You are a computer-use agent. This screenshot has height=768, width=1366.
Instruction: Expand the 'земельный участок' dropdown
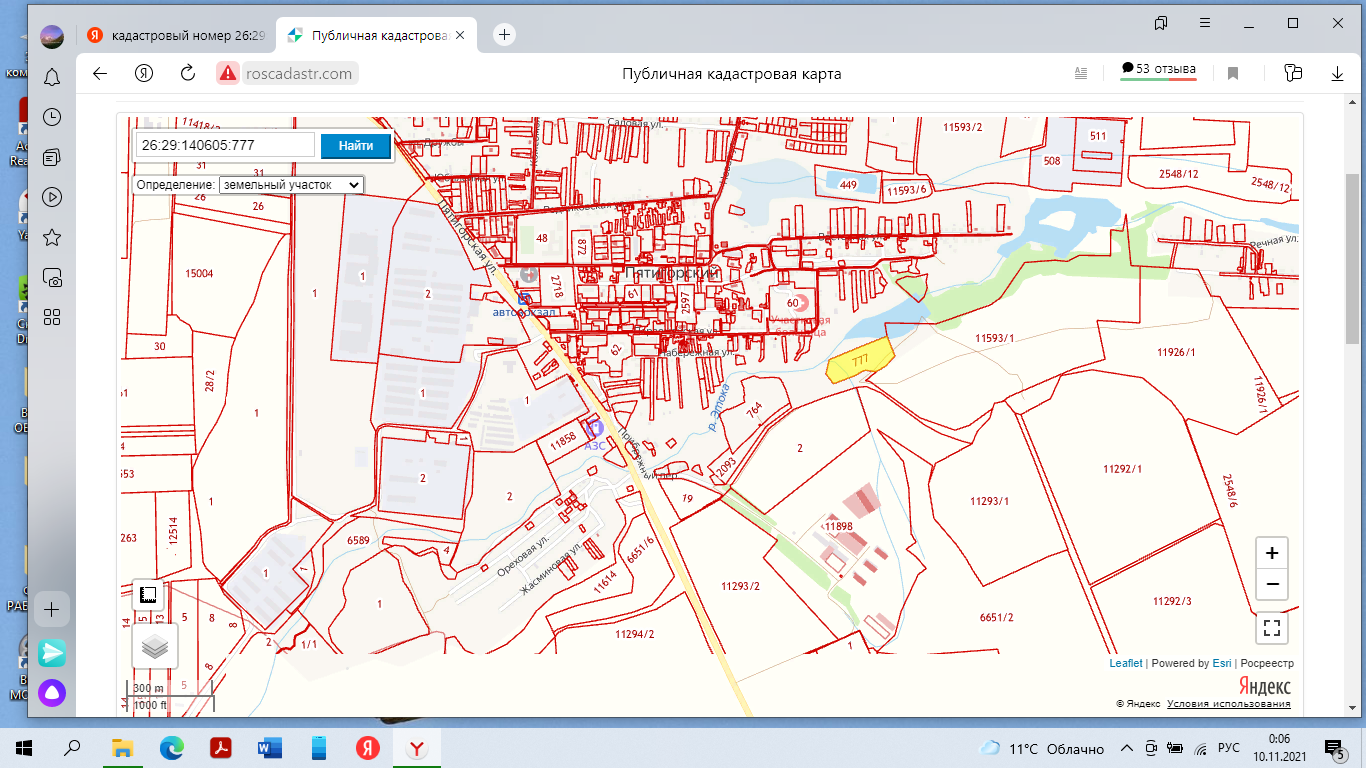click(x=291, y=185)
